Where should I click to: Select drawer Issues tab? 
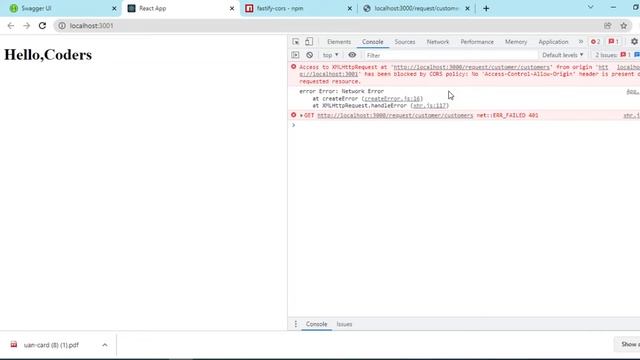[344, 324]
